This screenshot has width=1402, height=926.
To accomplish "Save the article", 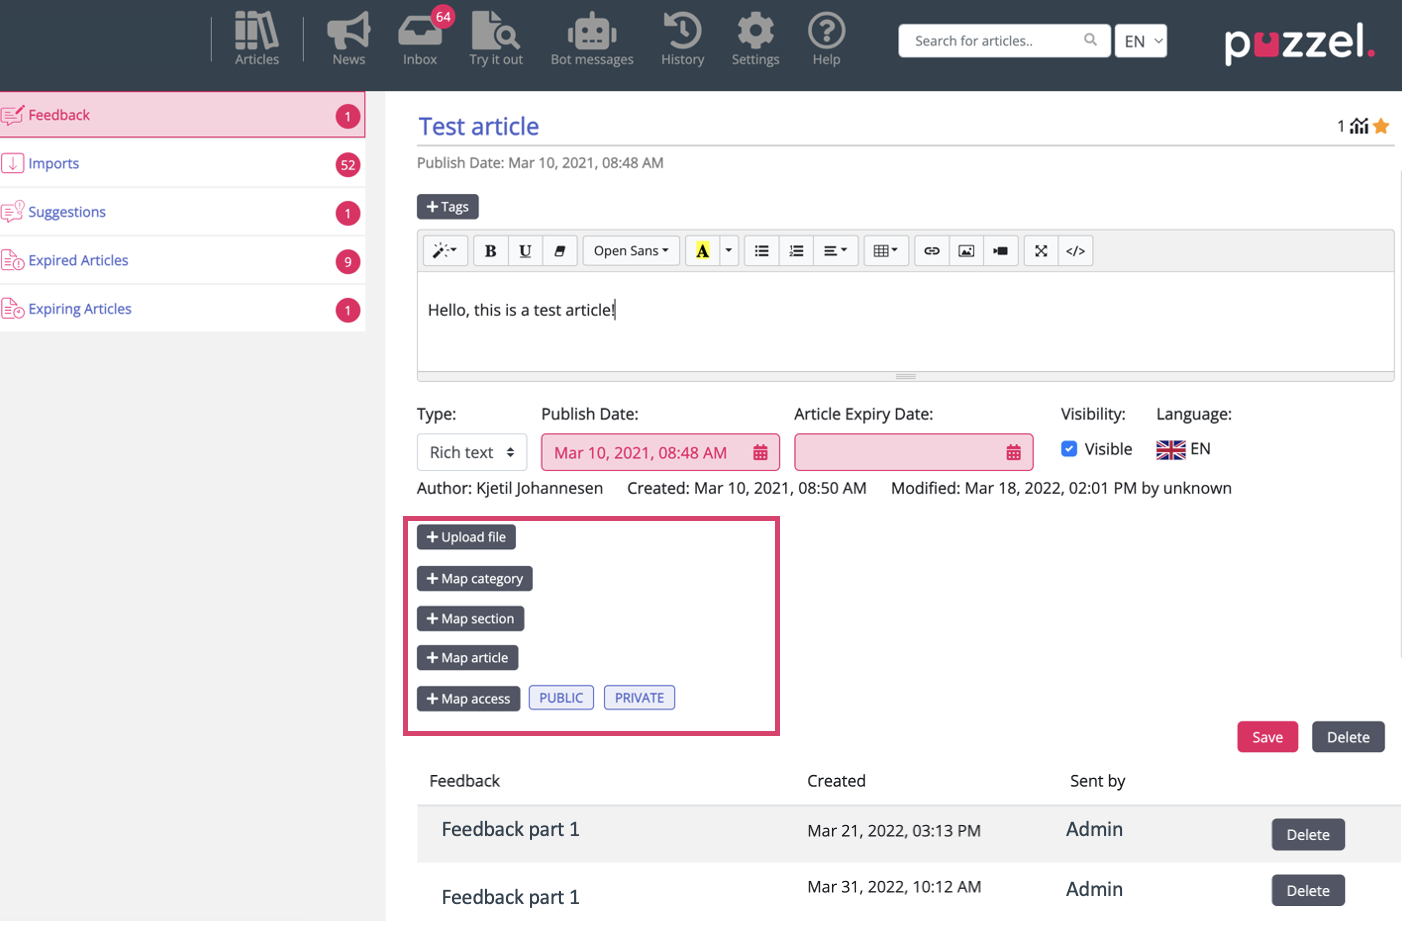I will pos(1267,737).
